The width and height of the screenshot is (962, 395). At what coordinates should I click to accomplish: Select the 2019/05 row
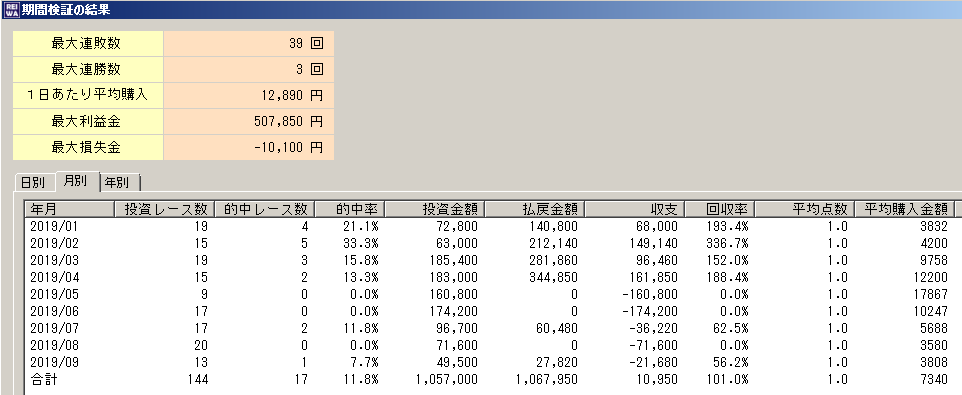click(x=493, y=294)
